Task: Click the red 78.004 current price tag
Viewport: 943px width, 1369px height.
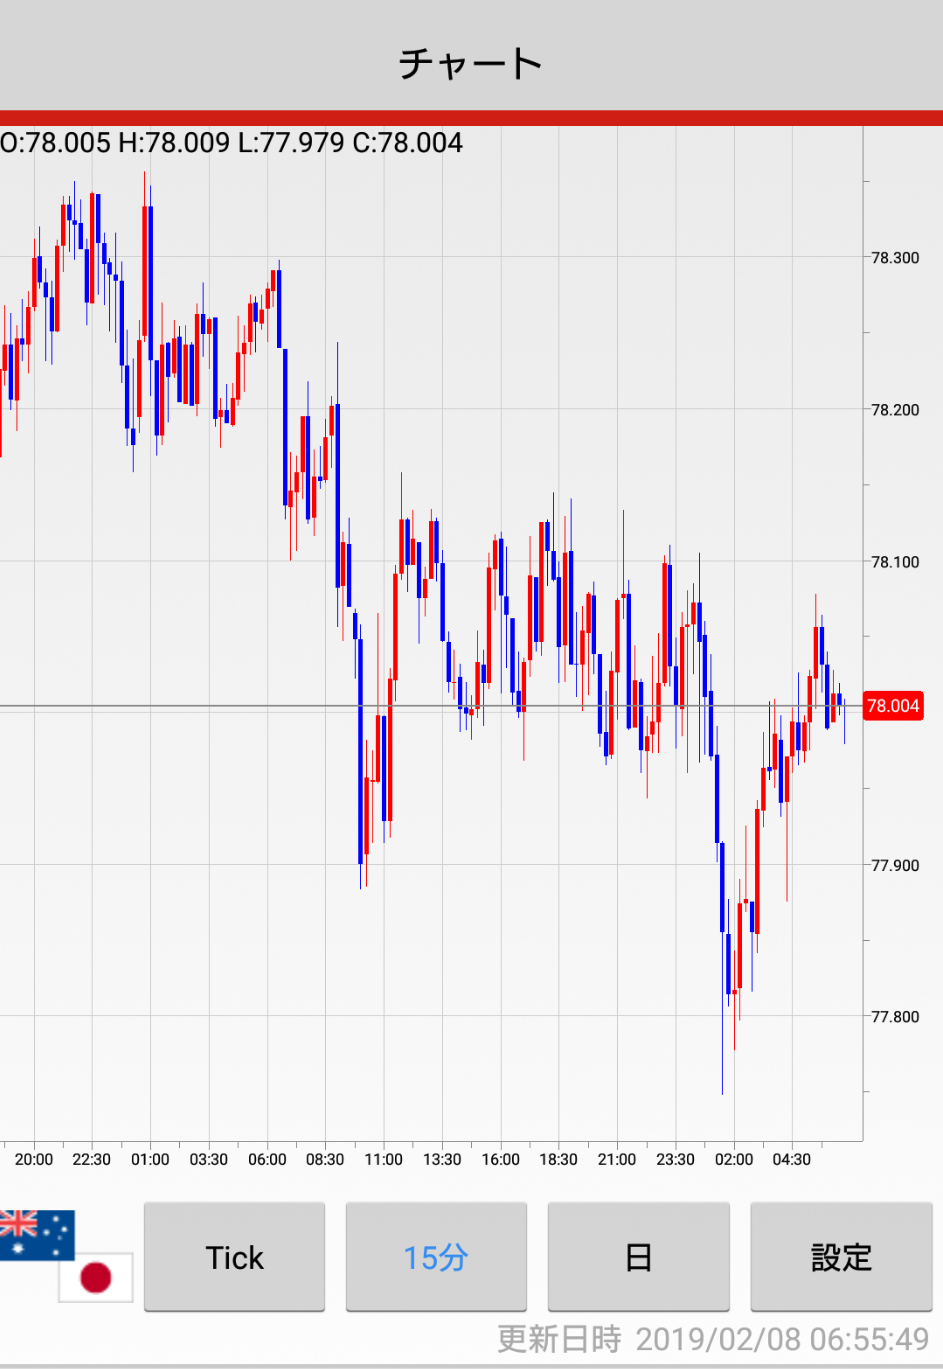Action: click(892, 706)
